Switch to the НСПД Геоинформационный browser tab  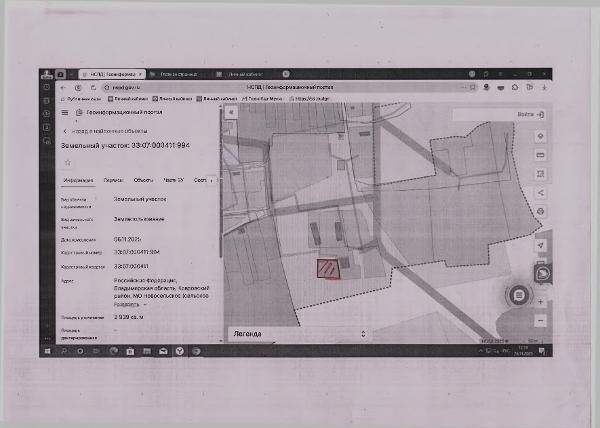pos(112,74)
